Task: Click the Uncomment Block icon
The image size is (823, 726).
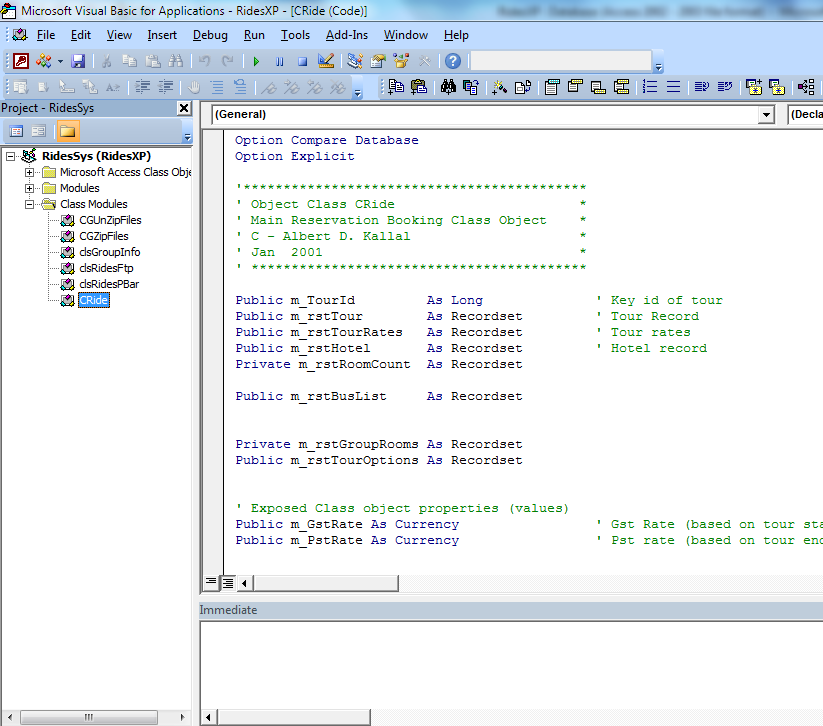Action: [x=240, y=87]
